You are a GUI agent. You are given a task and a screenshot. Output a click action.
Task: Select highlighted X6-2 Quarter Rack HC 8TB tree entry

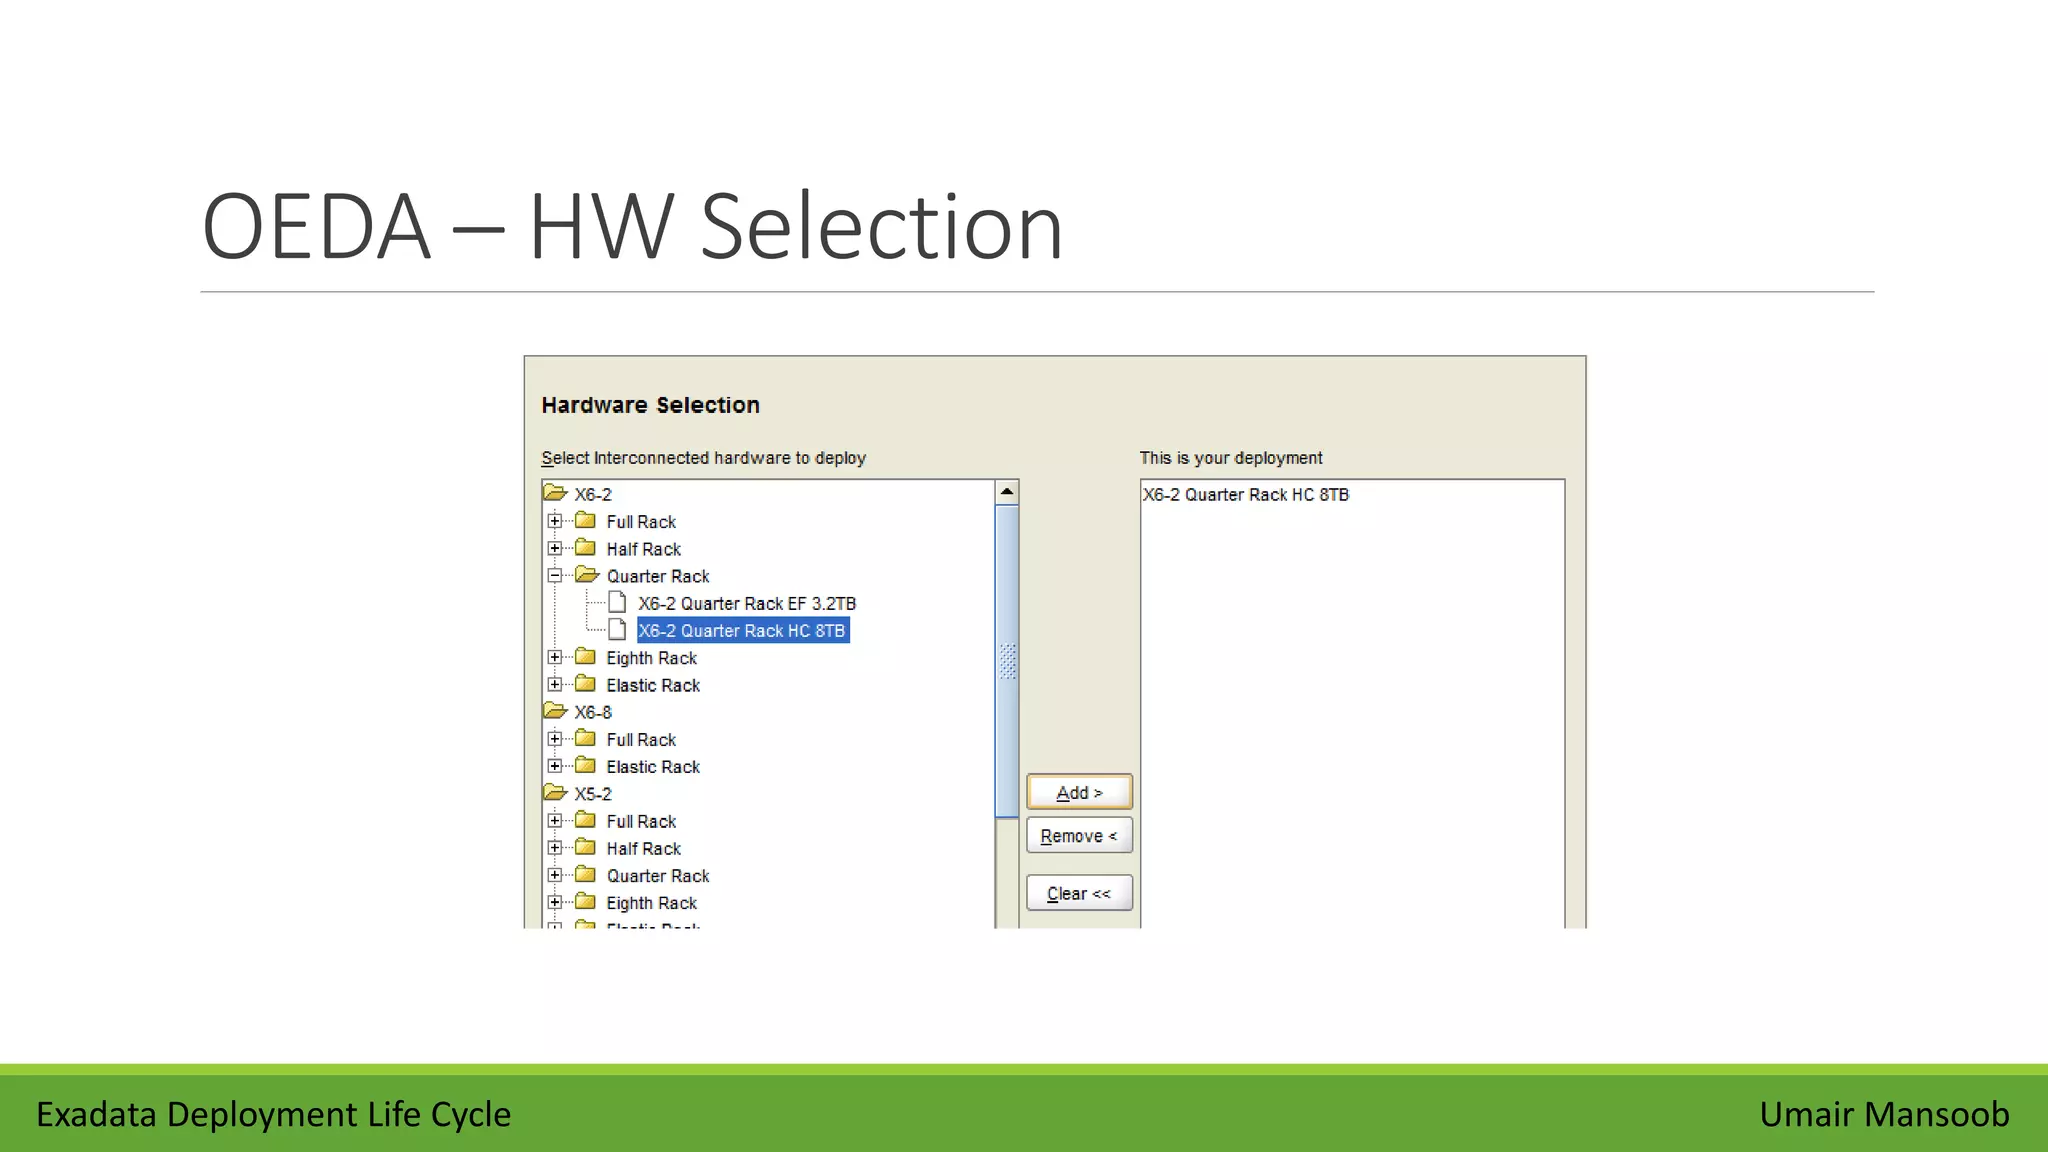click(x=743, y=630)
